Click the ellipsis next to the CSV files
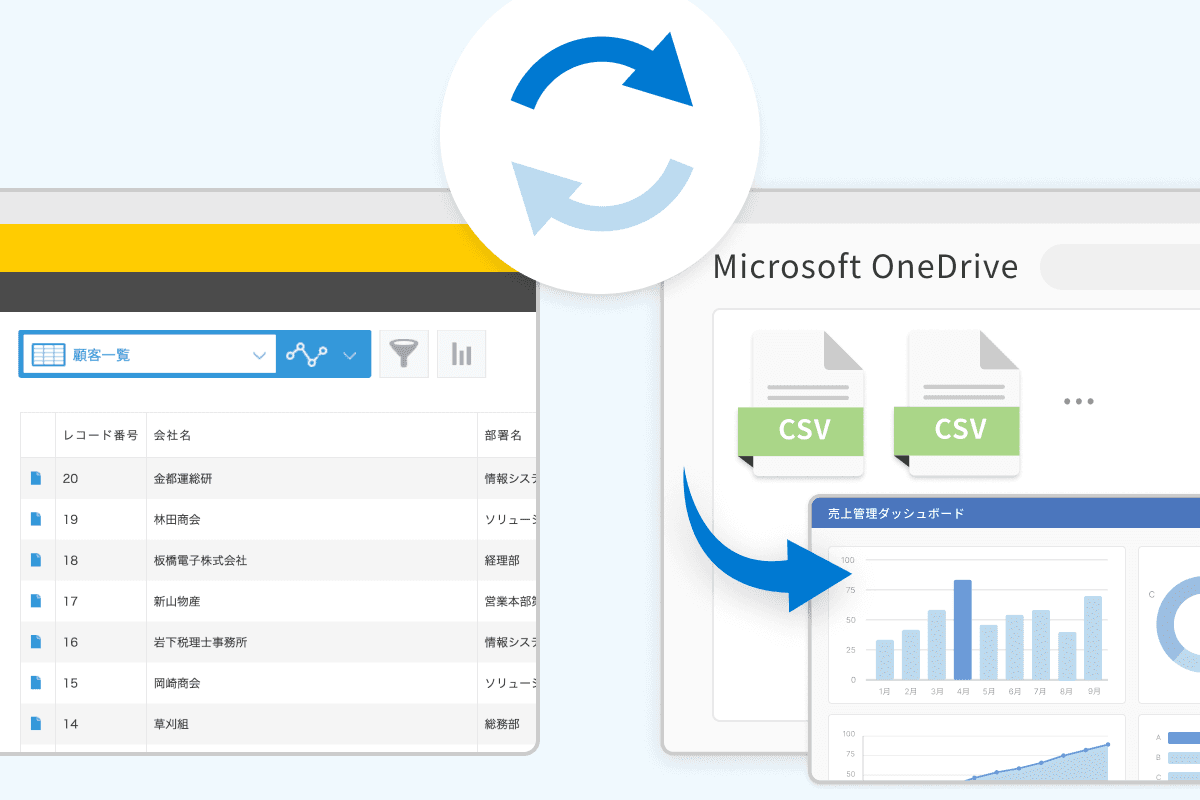 pos(1078,401)
